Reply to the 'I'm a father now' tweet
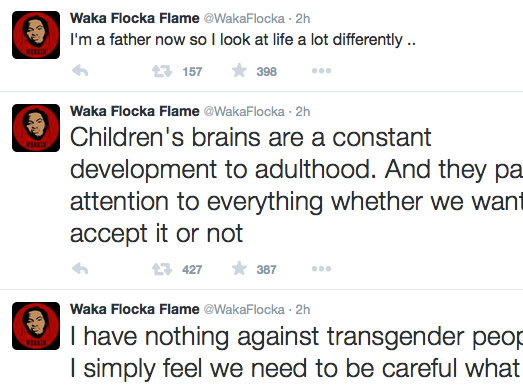The width and height of the screenshot is (523, 389). pos(80,71)
